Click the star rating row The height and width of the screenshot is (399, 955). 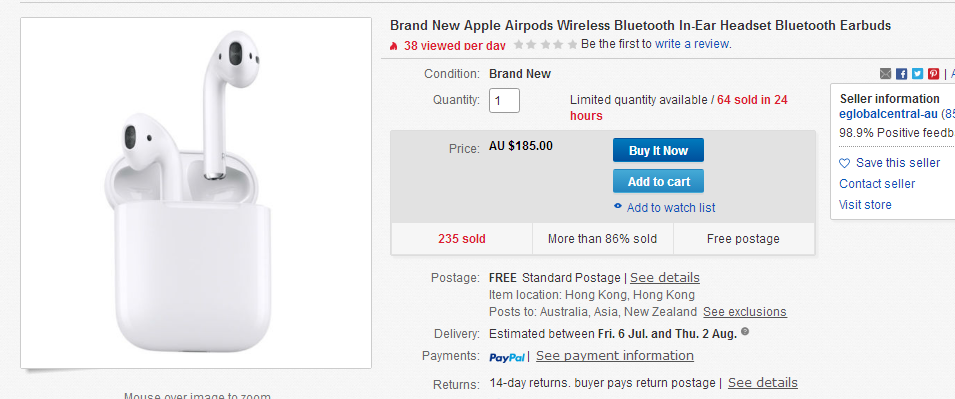(545, 44)
